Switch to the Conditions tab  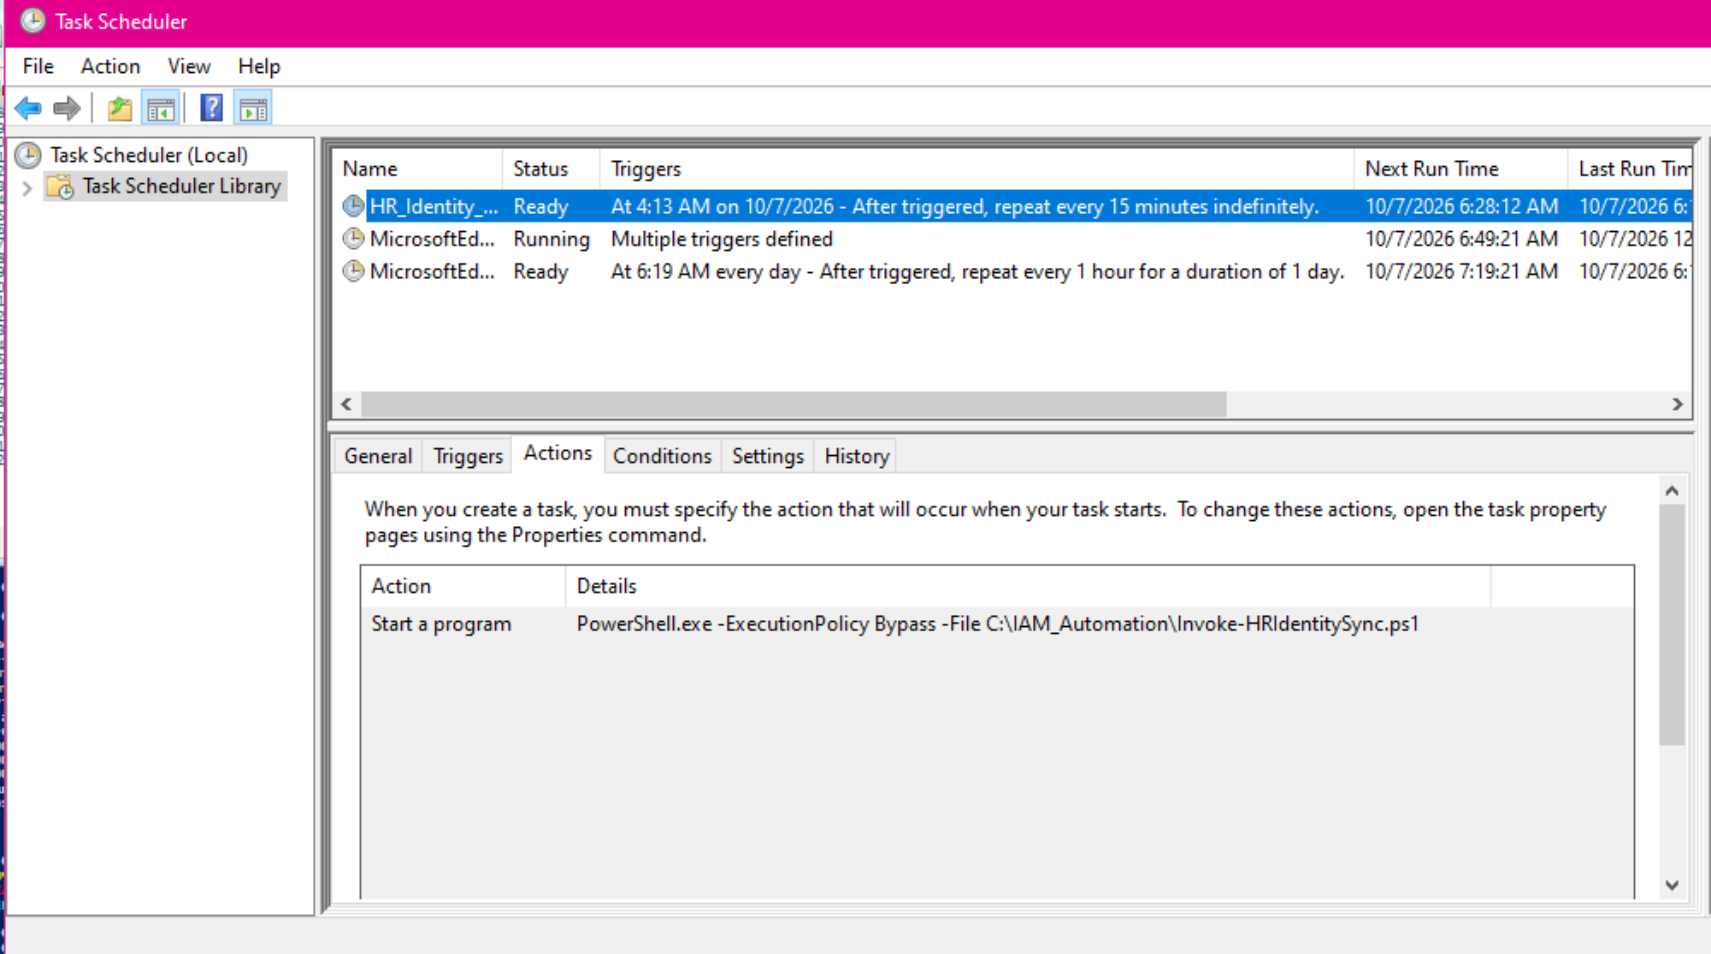(662, 456)
